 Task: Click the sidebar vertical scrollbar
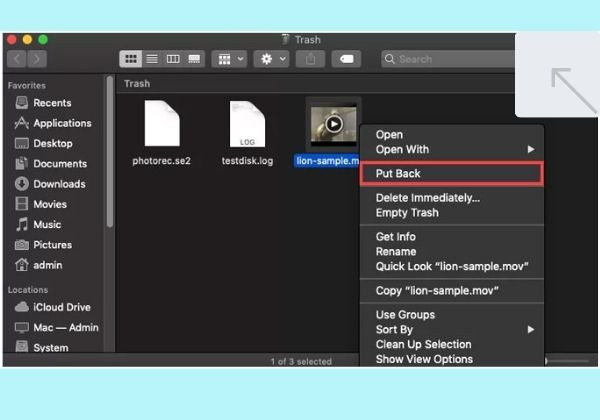coord(110,152)
